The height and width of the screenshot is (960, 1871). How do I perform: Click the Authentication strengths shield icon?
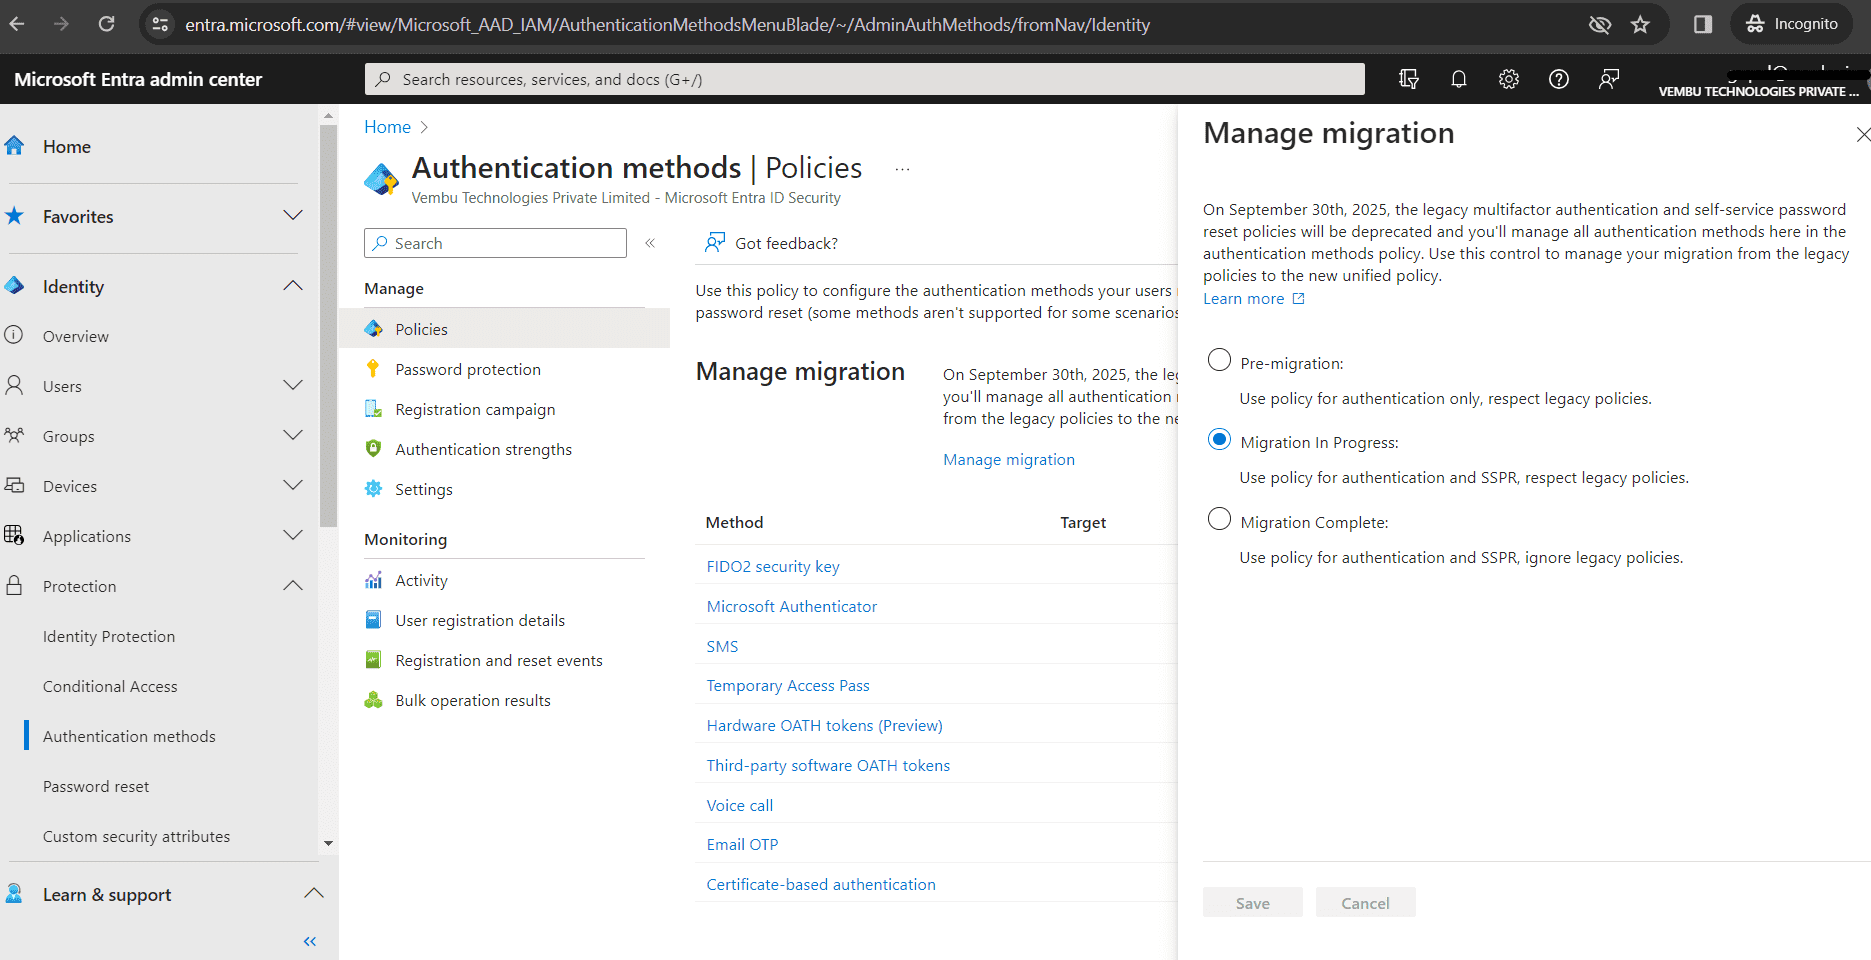[373, 449]
